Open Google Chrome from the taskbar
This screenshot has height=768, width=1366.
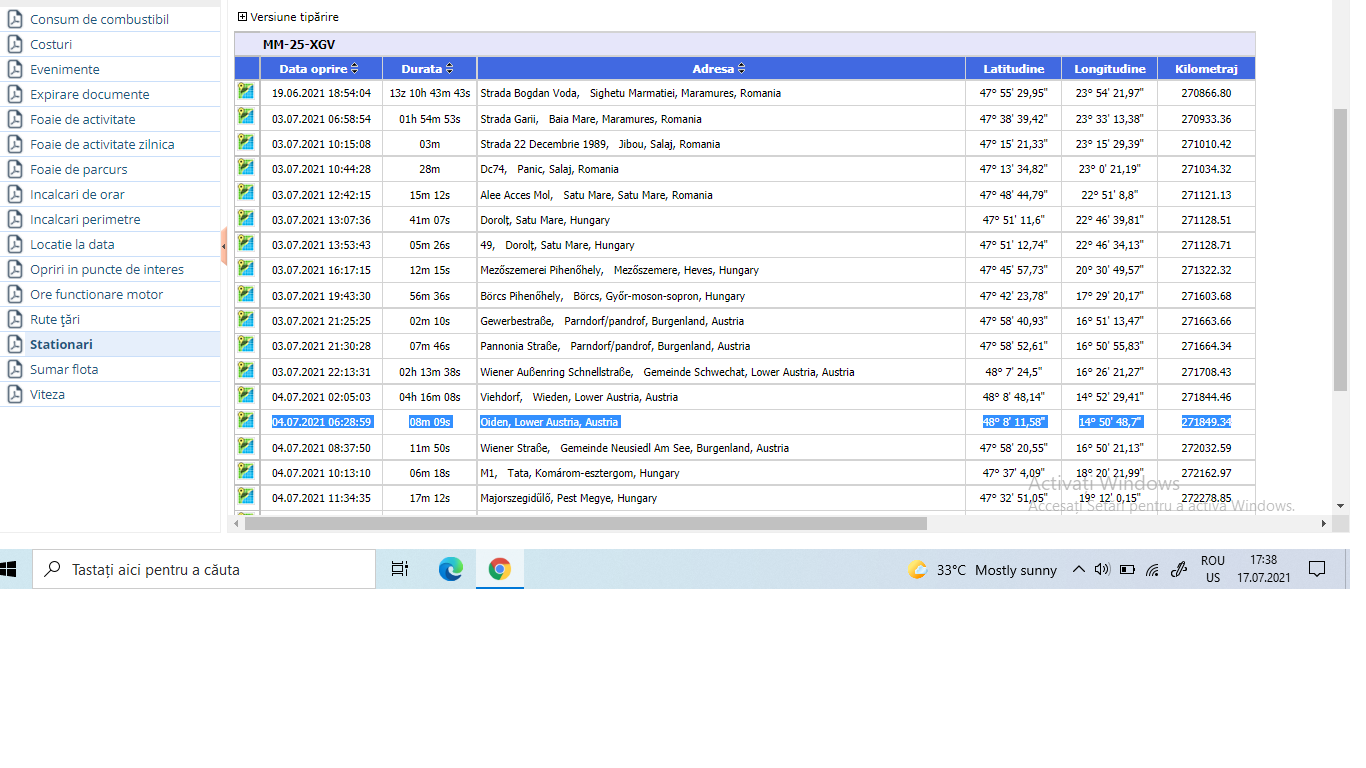(500, 569)
